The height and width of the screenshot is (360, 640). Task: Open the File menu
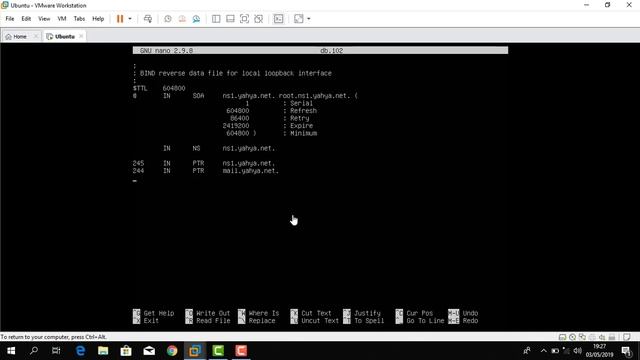pyautogui.click(x=10, y=19)
